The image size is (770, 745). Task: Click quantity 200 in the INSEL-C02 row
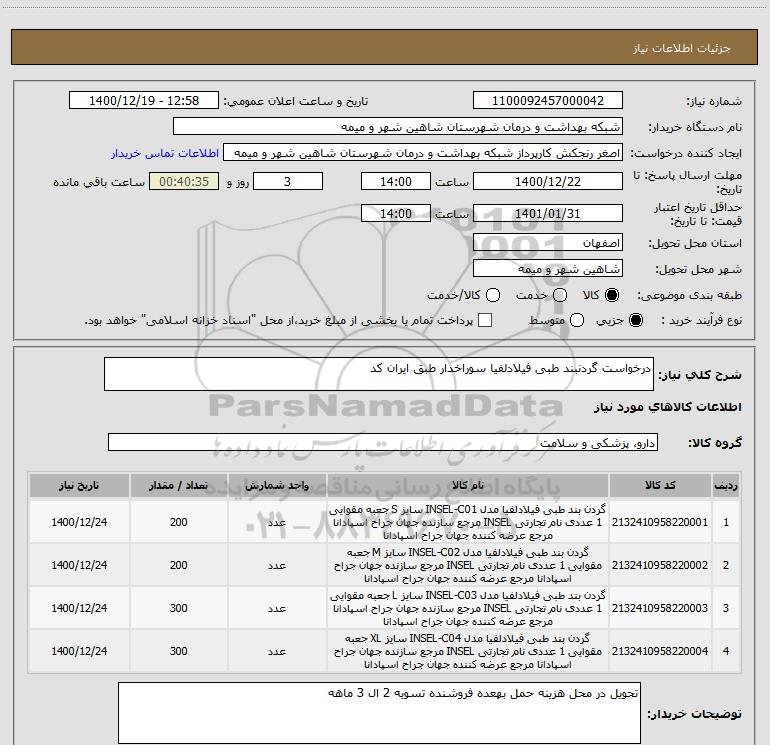(179, 565)
